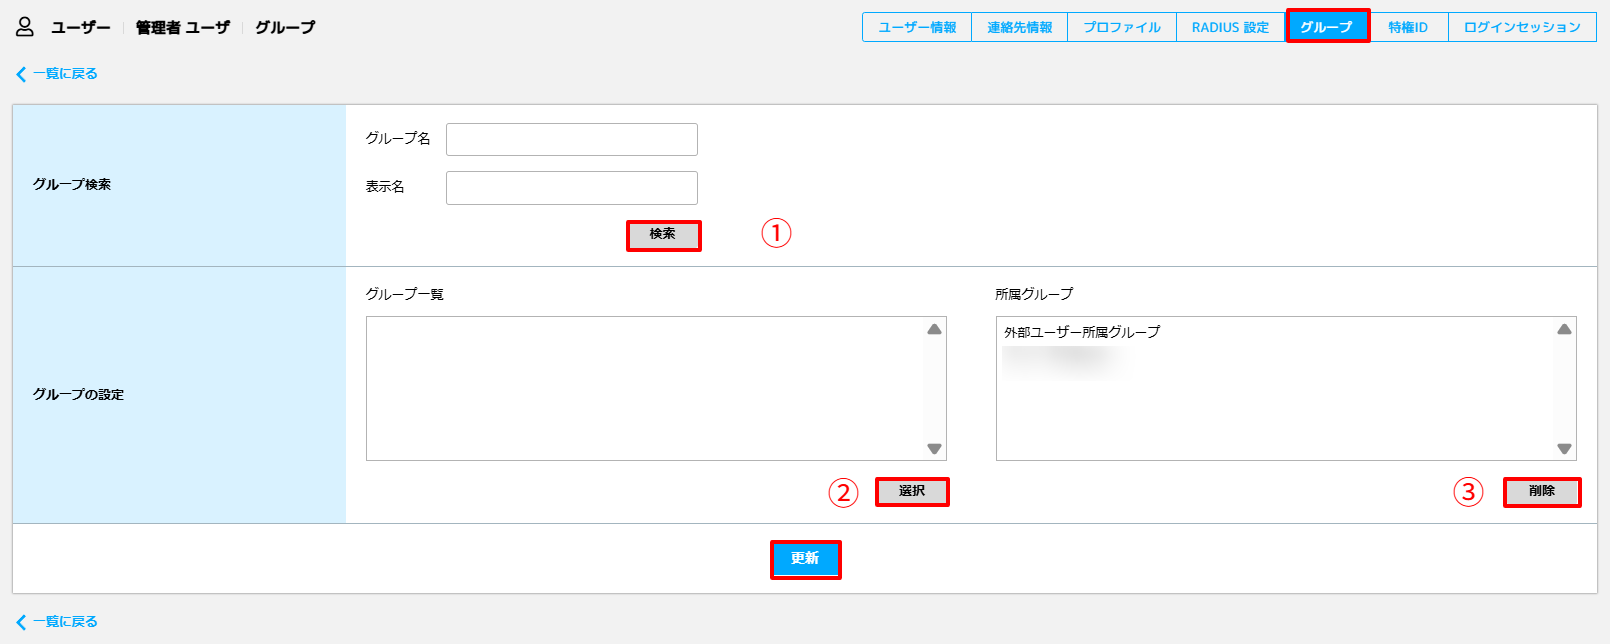1610x644 pixels.
Task: Open the RADIUS 設定 tab
Action: pyautogui.click(x=1230, y=27)
